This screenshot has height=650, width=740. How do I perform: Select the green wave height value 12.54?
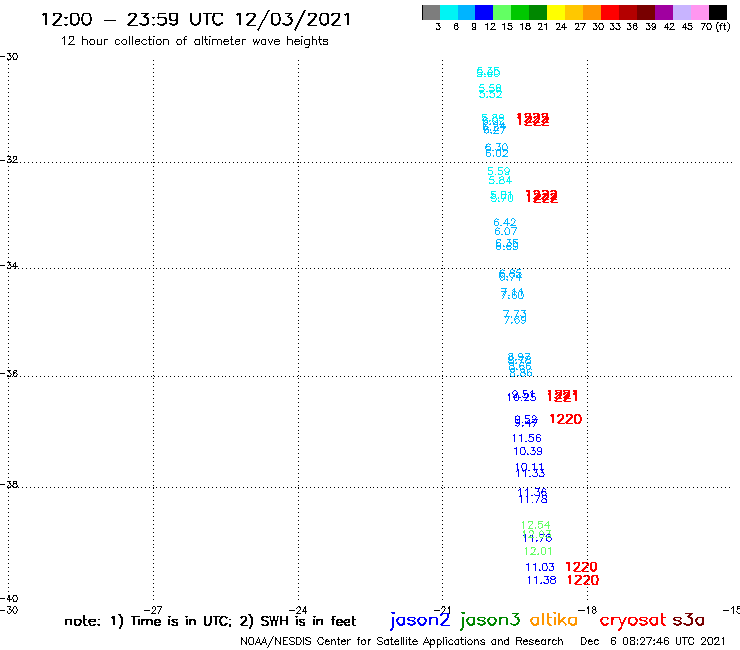[x=536, y=525]
